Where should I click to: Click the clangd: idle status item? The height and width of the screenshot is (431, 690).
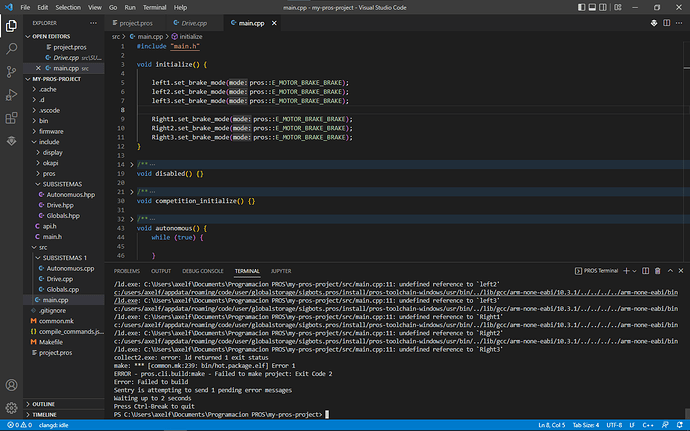(x=54, y=425)
